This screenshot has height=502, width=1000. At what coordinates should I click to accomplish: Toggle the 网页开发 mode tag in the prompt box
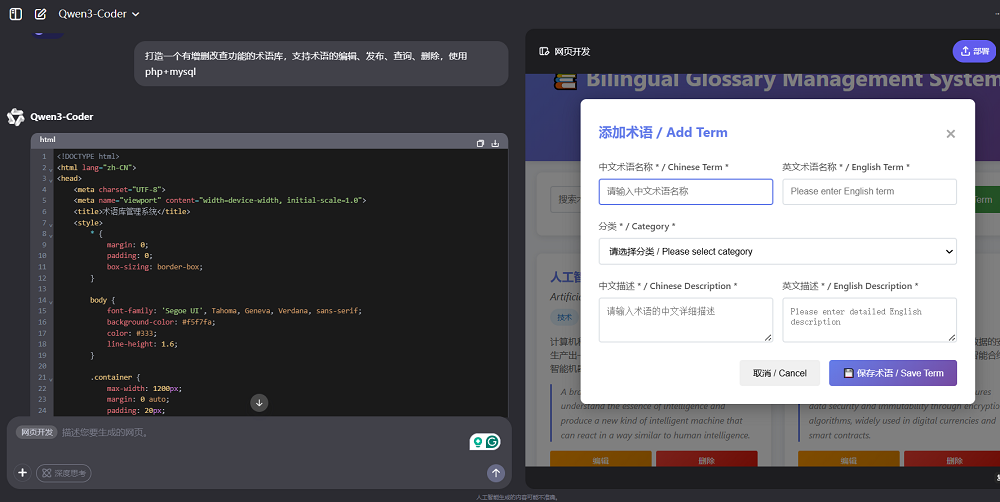pos(37,433)
